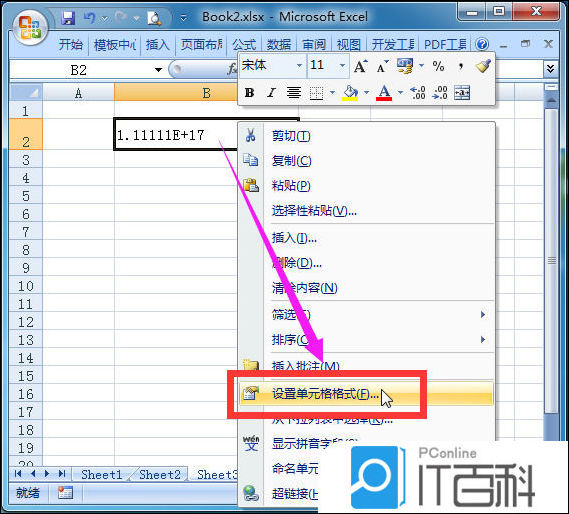The height and width of the screenshot is (514, 569).
Task: Click the macro recording status bar icon
Action: coord(65,493)
